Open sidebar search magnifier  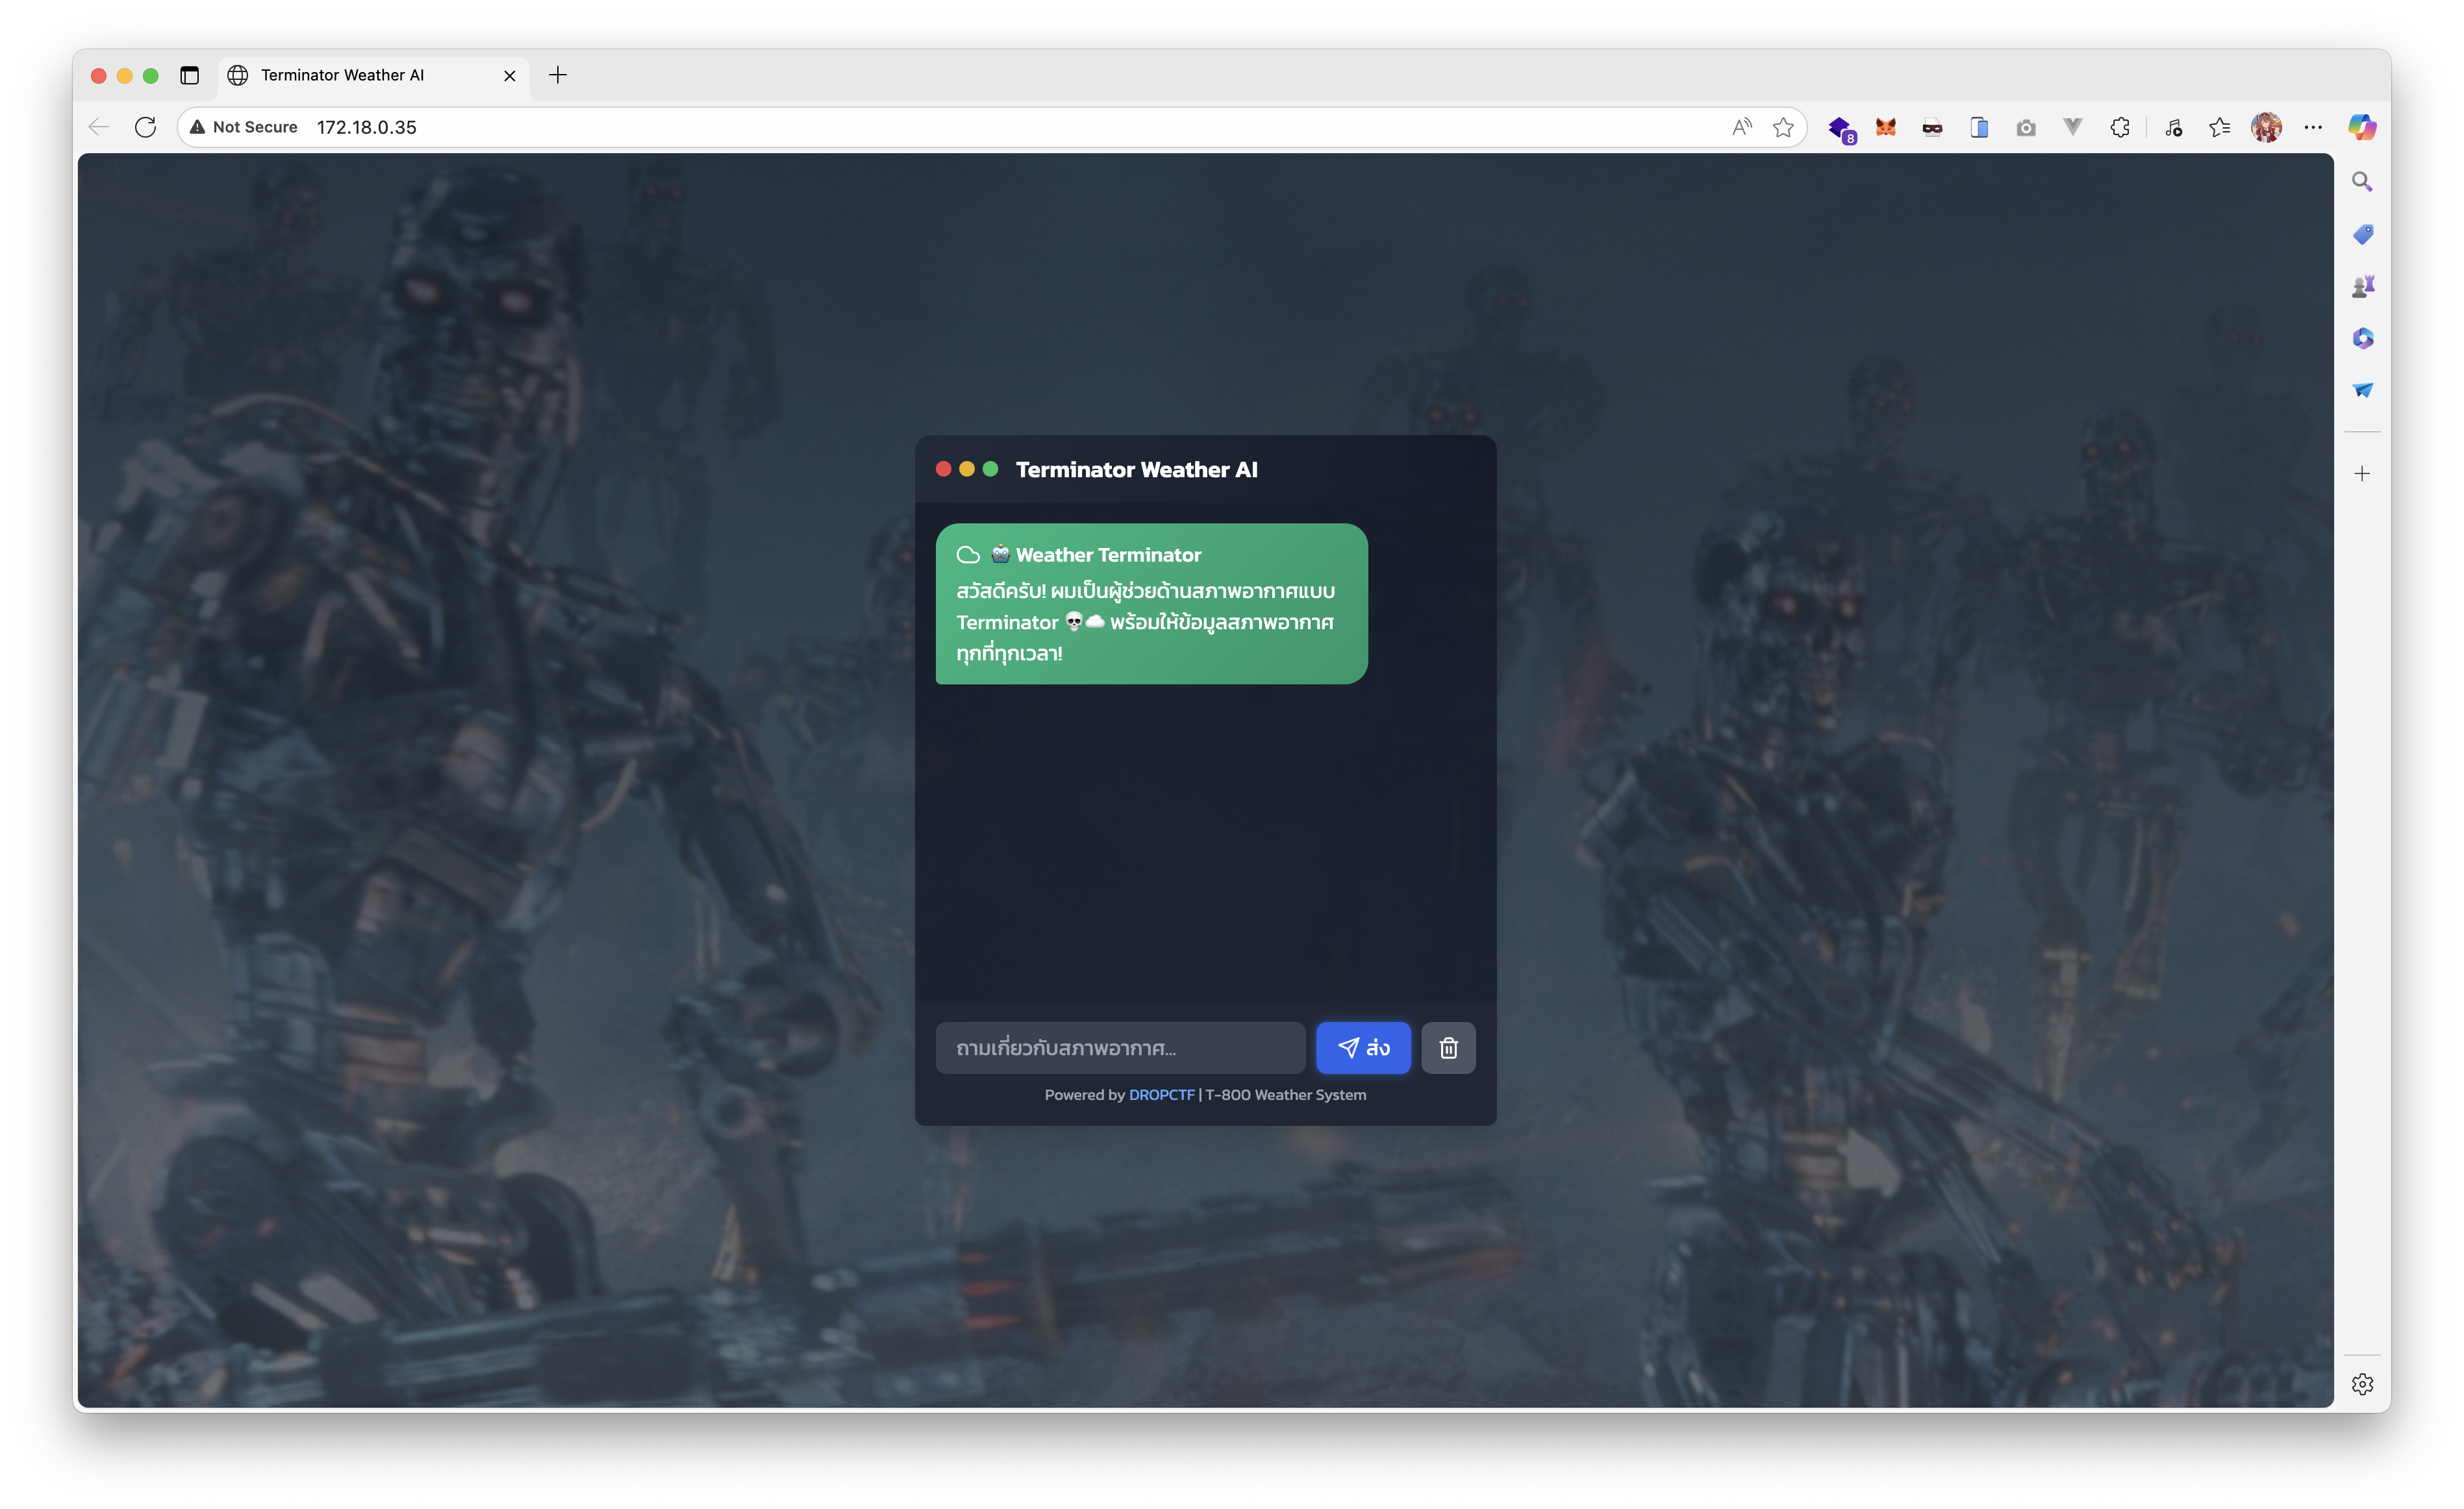2361,181
